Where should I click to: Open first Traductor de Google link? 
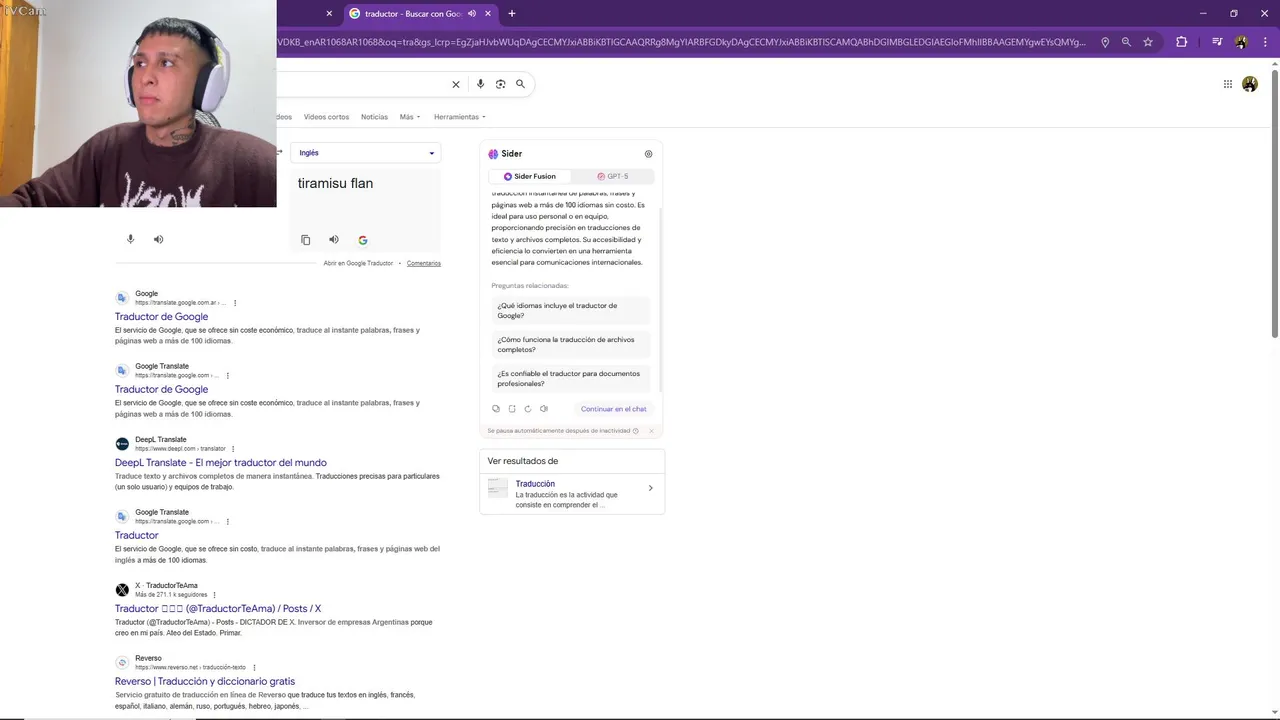[x=161, y=317]
